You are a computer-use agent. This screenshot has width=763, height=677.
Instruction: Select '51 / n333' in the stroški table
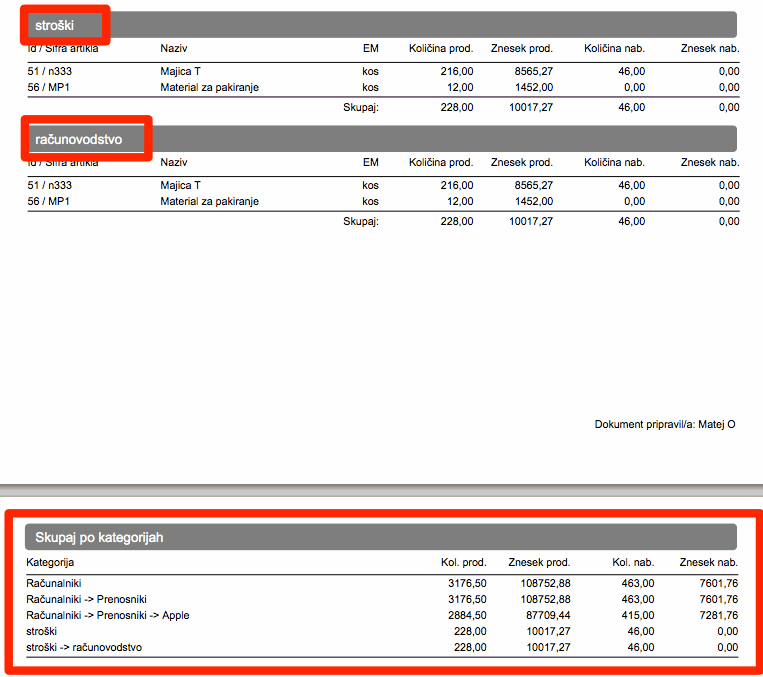(x=50, y=71)
